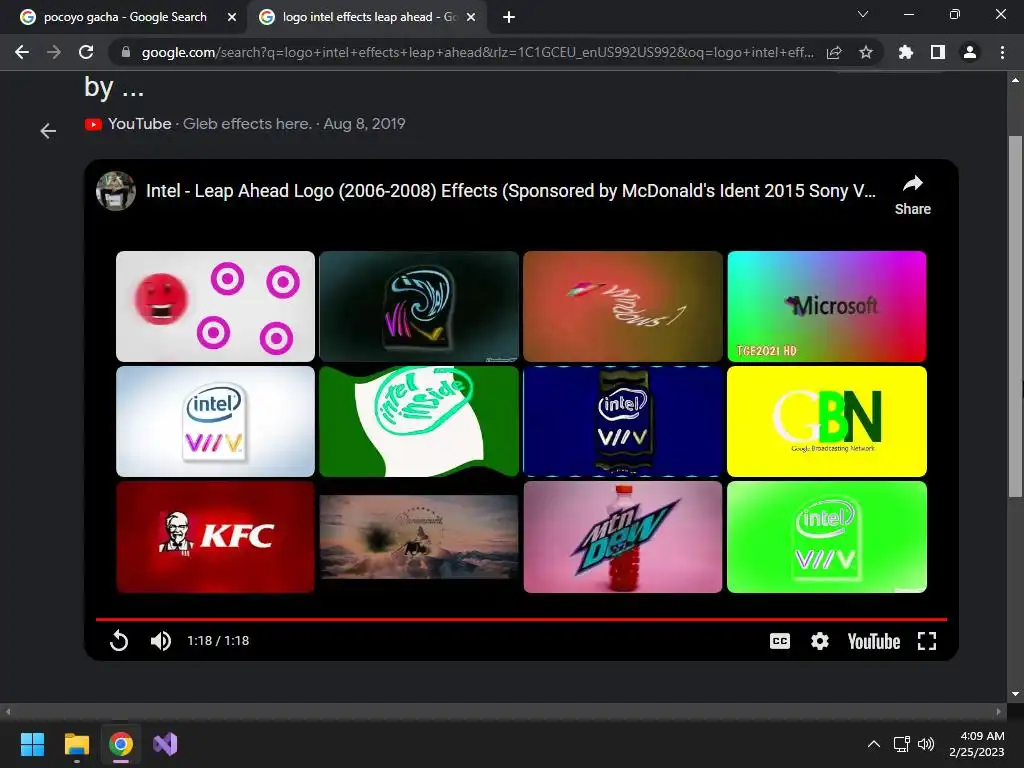Close the pocoyo gacha tab
This screenshot has width=1024, height=768.
click(x=232, y=18)
